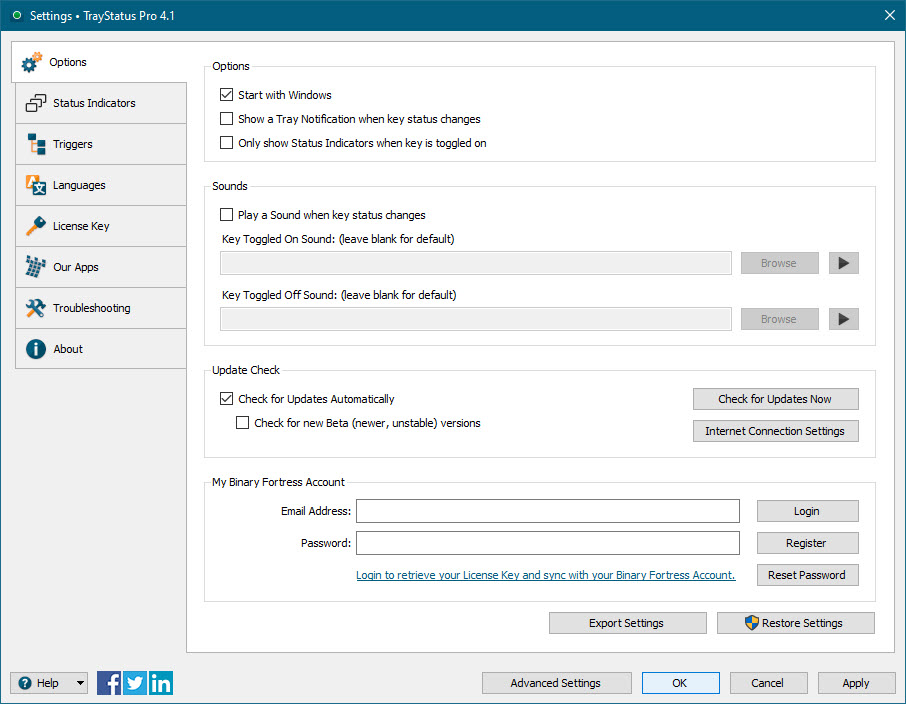Enable Play a Sound when key status changes

tap(226, 215)
